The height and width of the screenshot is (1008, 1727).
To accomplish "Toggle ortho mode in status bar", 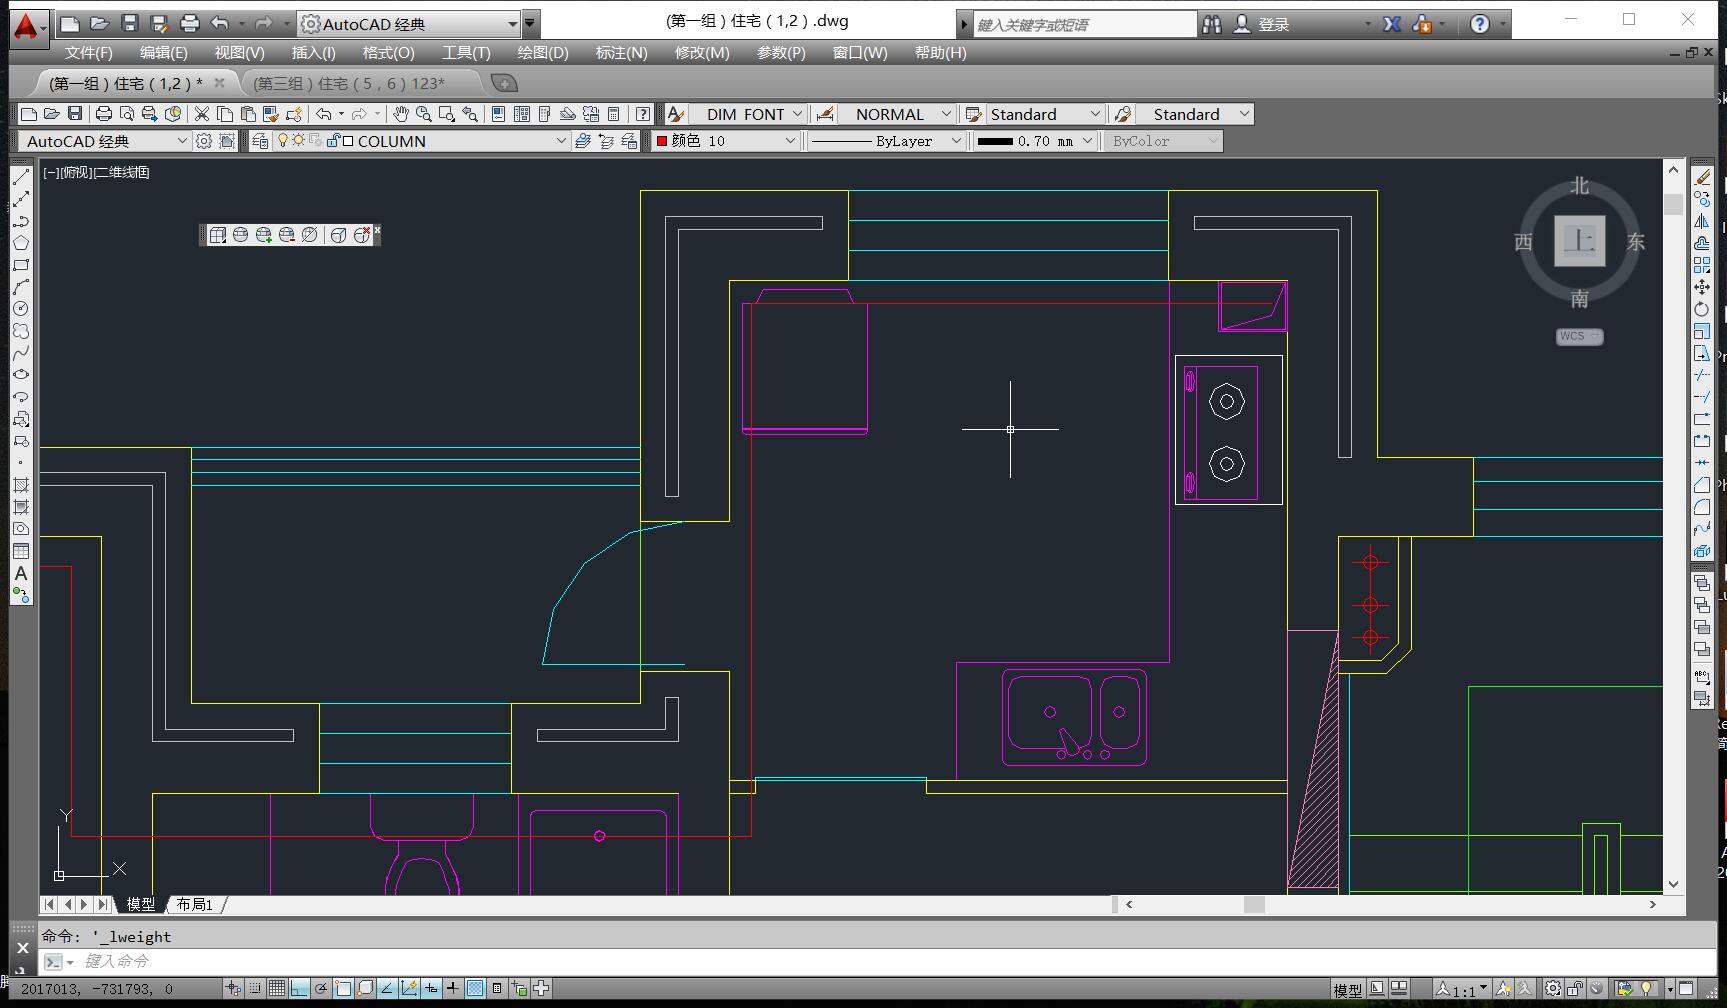I will point(299,988).
